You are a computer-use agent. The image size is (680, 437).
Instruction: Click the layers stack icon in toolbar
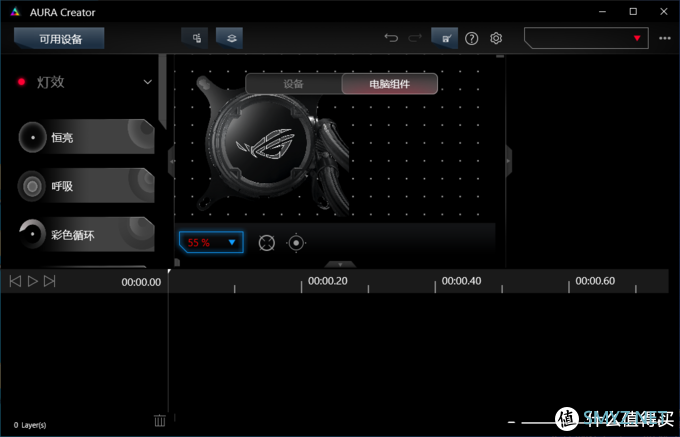pos(229,38)
